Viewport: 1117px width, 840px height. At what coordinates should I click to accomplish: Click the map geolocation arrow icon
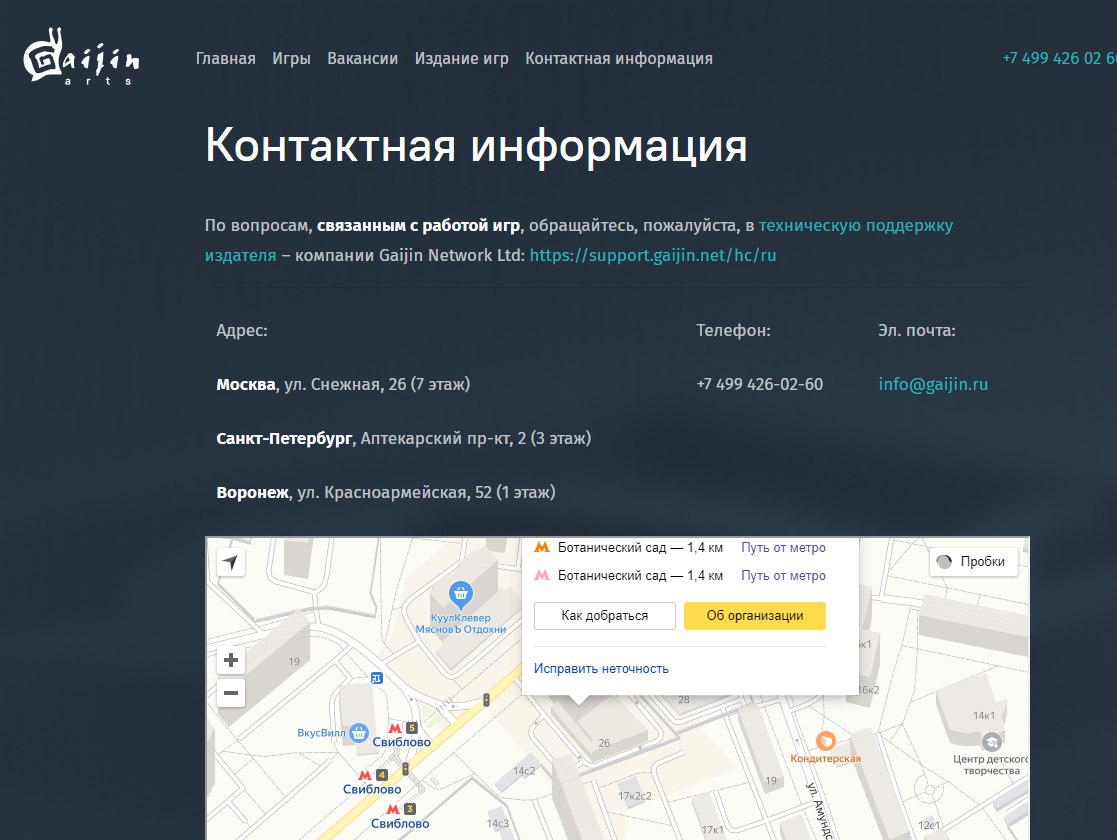coord(231,562)
